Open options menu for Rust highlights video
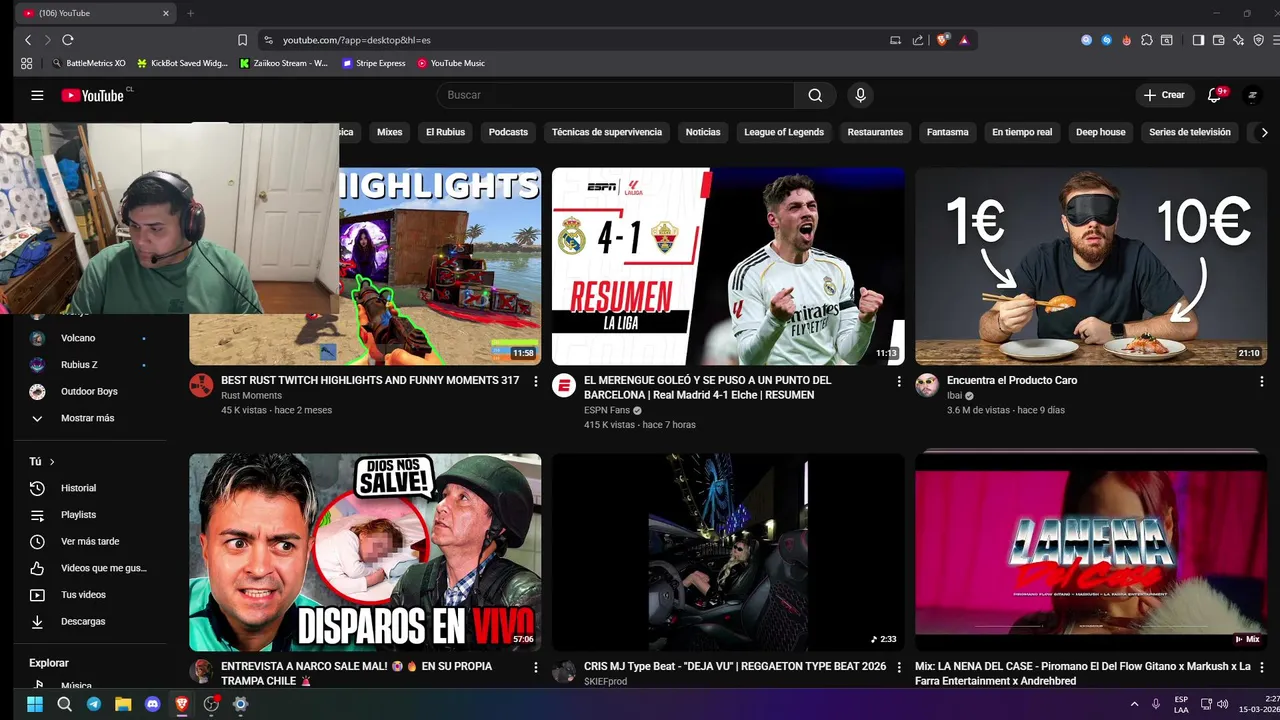 (536, 381)
